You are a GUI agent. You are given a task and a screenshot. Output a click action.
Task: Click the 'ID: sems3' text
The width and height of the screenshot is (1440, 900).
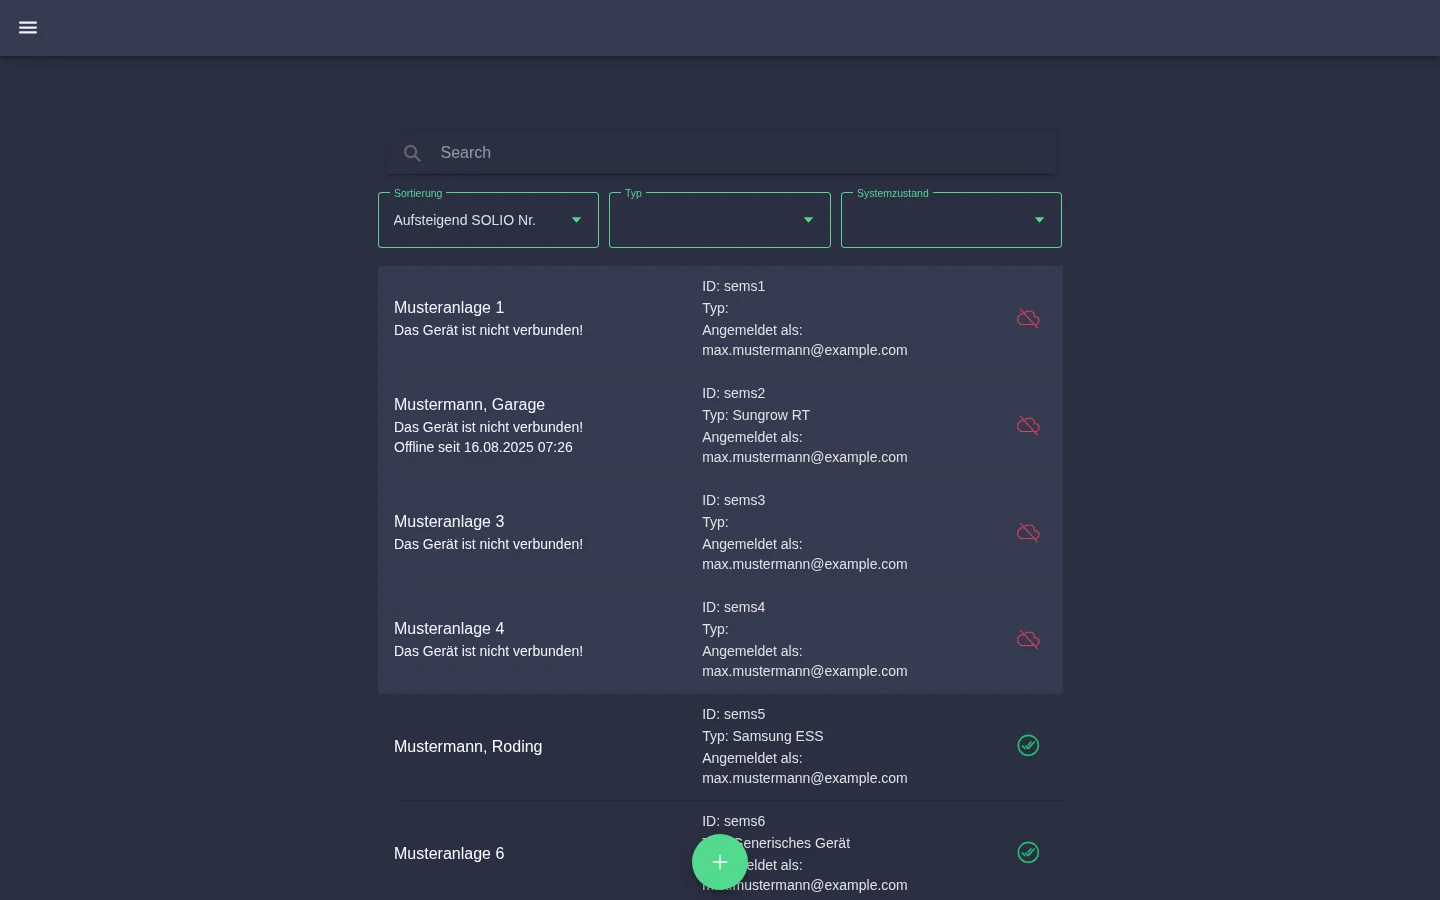pos(733,500)
